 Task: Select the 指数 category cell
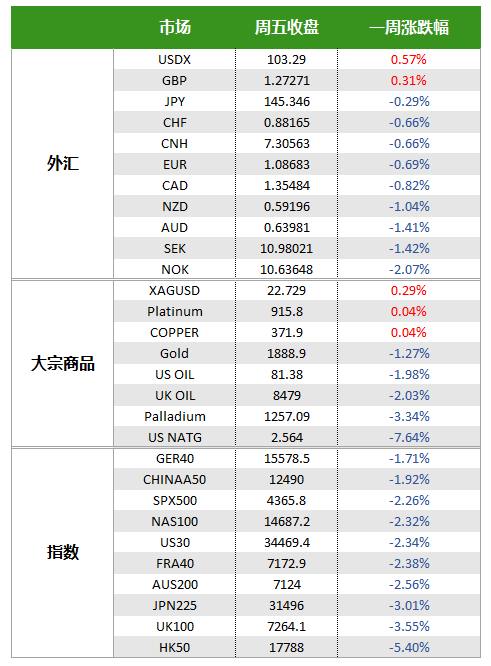[x=63, y=552]
